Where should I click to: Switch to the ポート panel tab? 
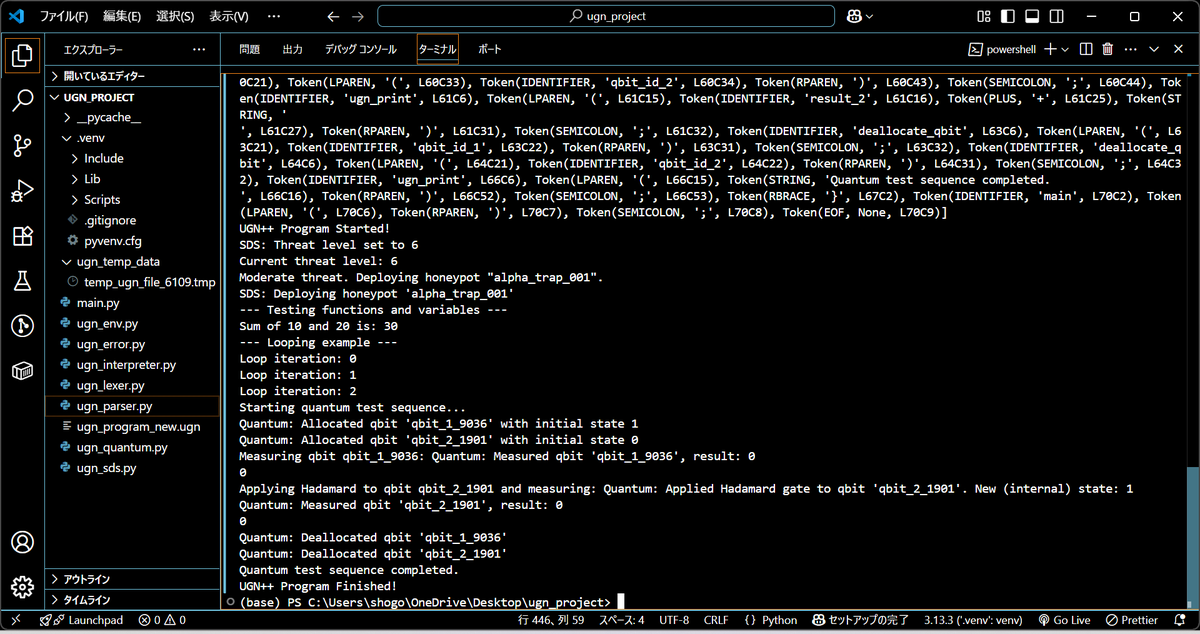point(490,49)
